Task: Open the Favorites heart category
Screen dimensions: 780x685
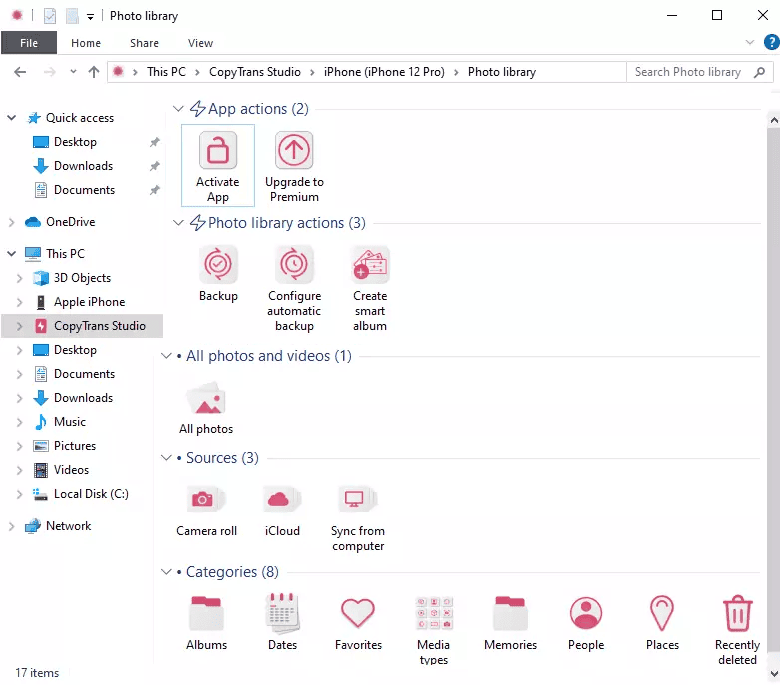Action: [358, 623]
